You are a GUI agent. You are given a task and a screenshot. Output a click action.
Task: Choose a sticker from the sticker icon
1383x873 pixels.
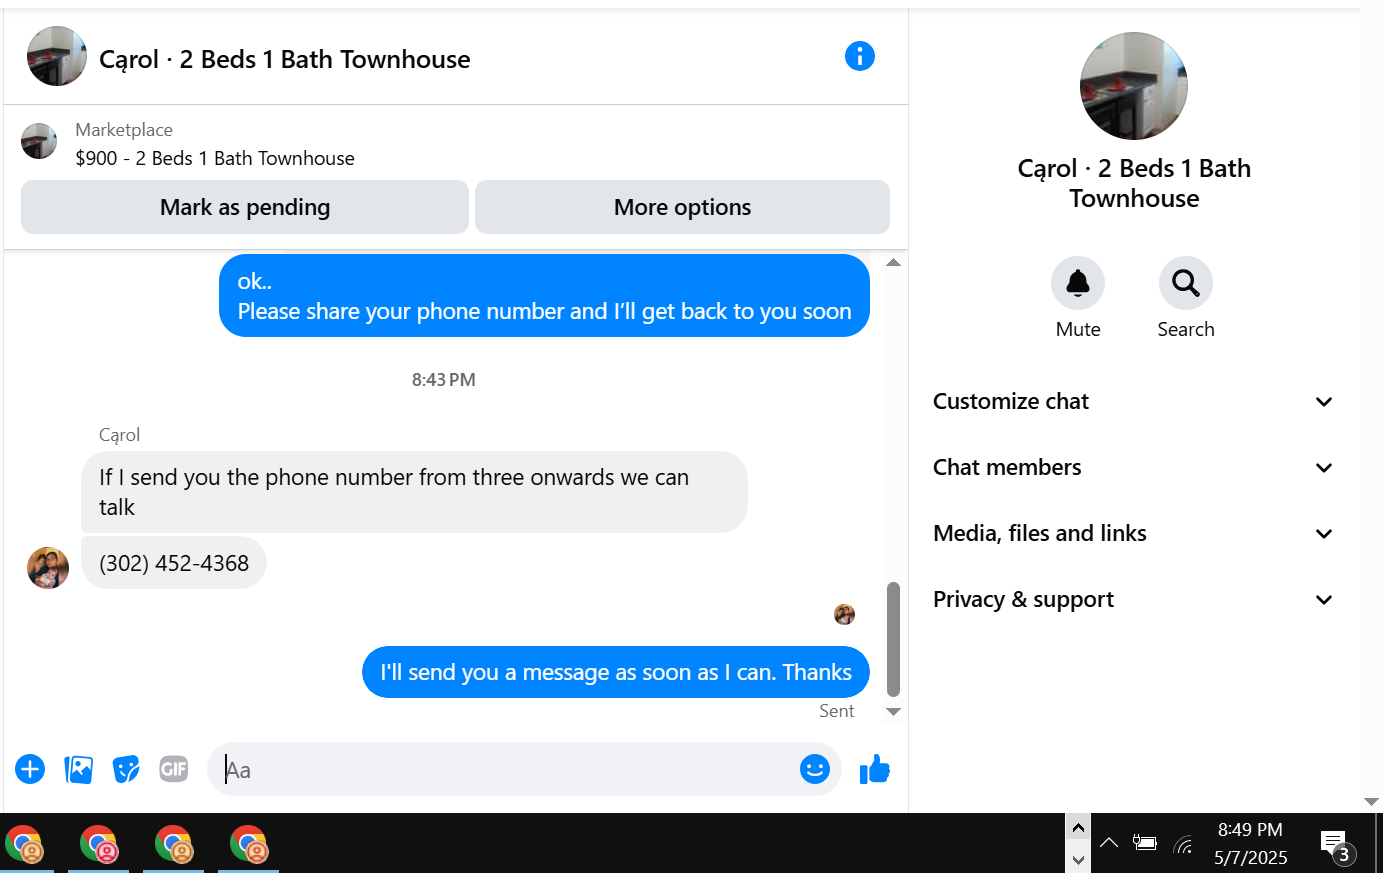[126, 769]
